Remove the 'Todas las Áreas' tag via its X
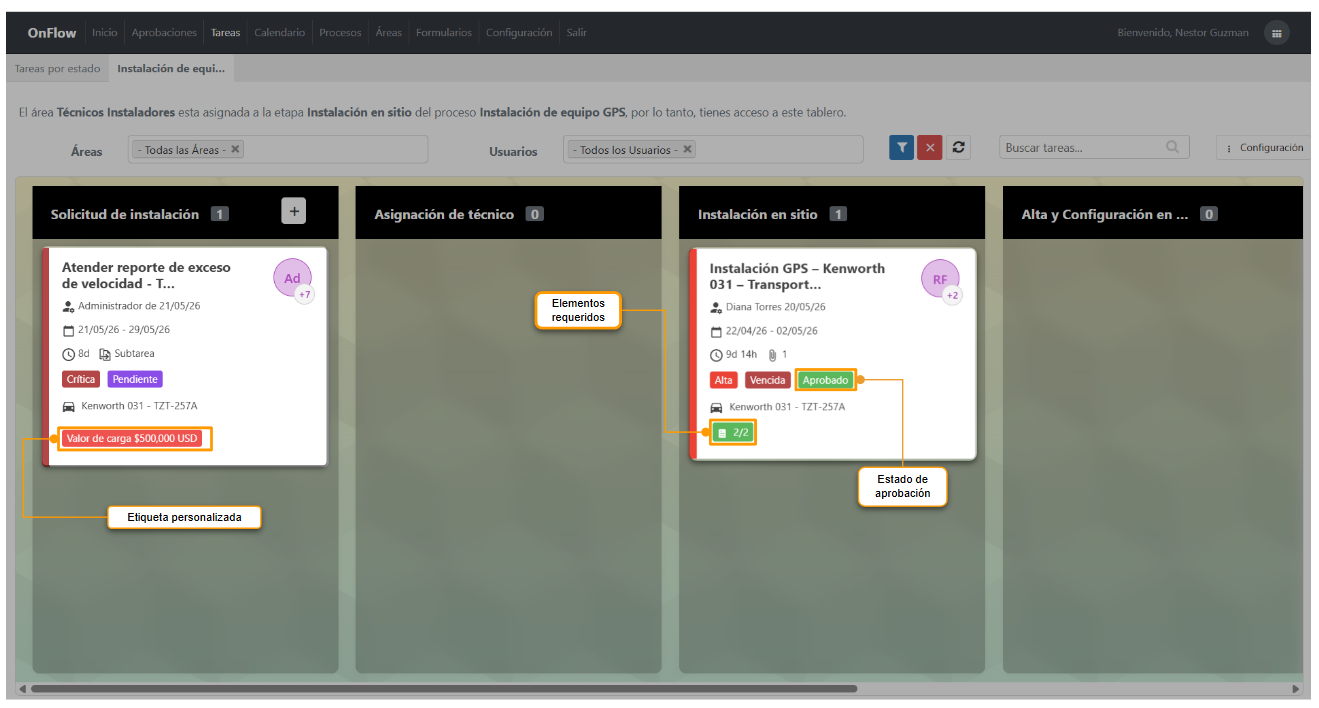This screenshot has height=708, width=1319. 235,149
